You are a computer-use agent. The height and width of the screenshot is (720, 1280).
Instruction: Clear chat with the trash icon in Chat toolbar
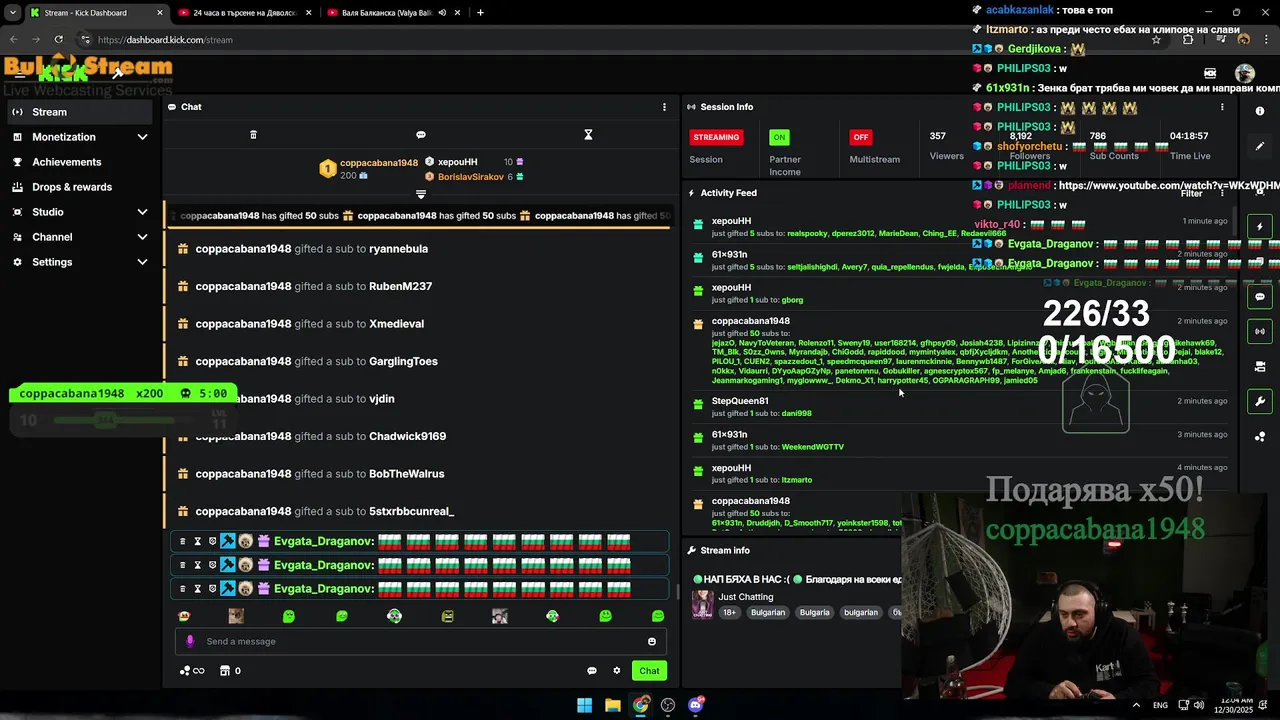click(x=253, y=135)
